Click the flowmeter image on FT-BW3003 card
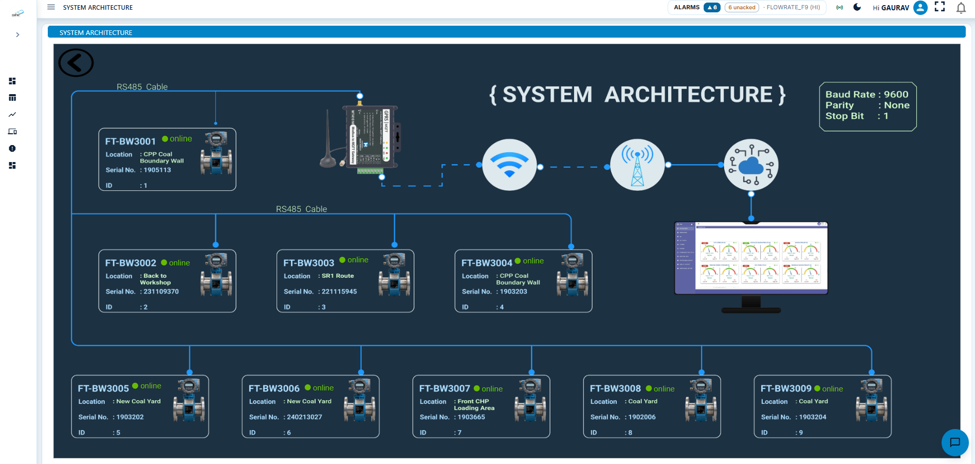The height and width of the screenshot is (464, 975). [x=394, y=274]
